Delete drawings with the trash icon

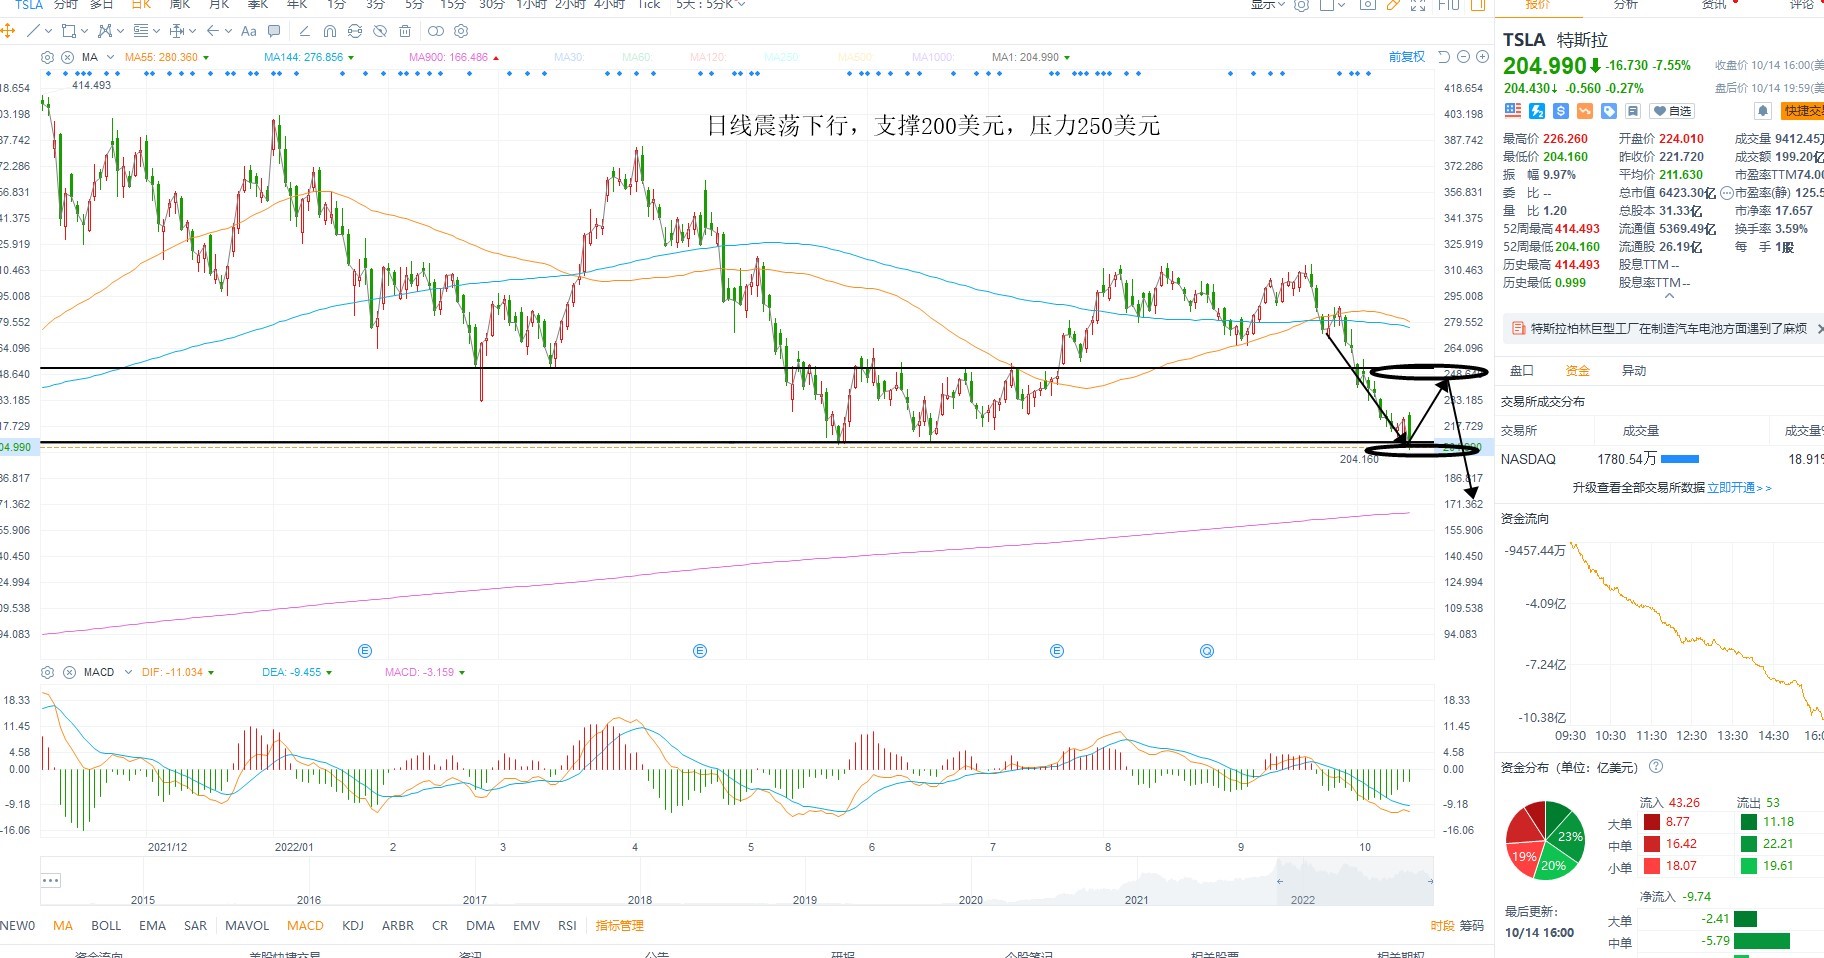(x=405, y=31)
